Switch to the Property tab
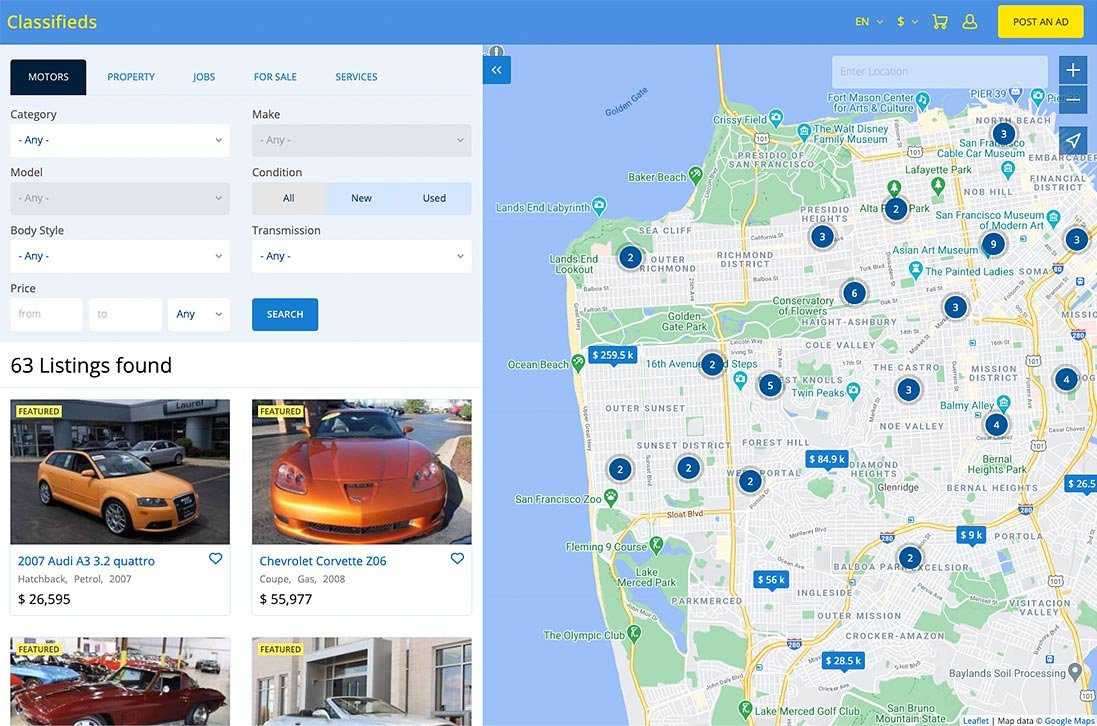1097x726 pixels. coord(131,77)
